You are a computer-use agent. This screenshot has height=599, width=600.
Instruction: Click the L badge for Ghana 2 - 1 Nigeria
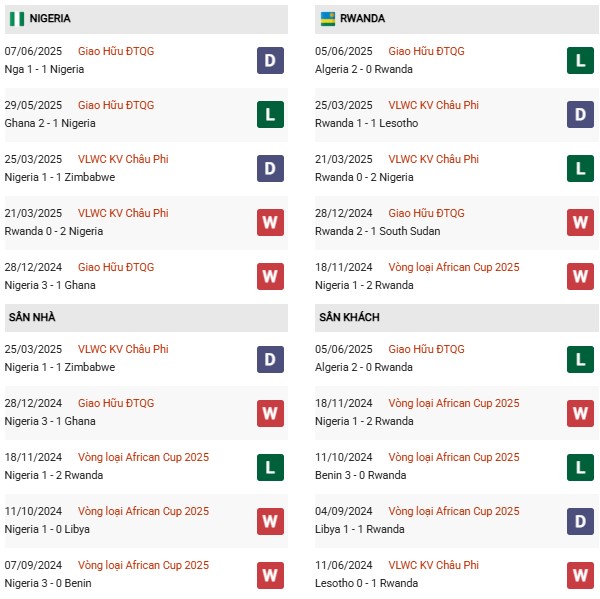pyautogui.click(x=270, y=115)
